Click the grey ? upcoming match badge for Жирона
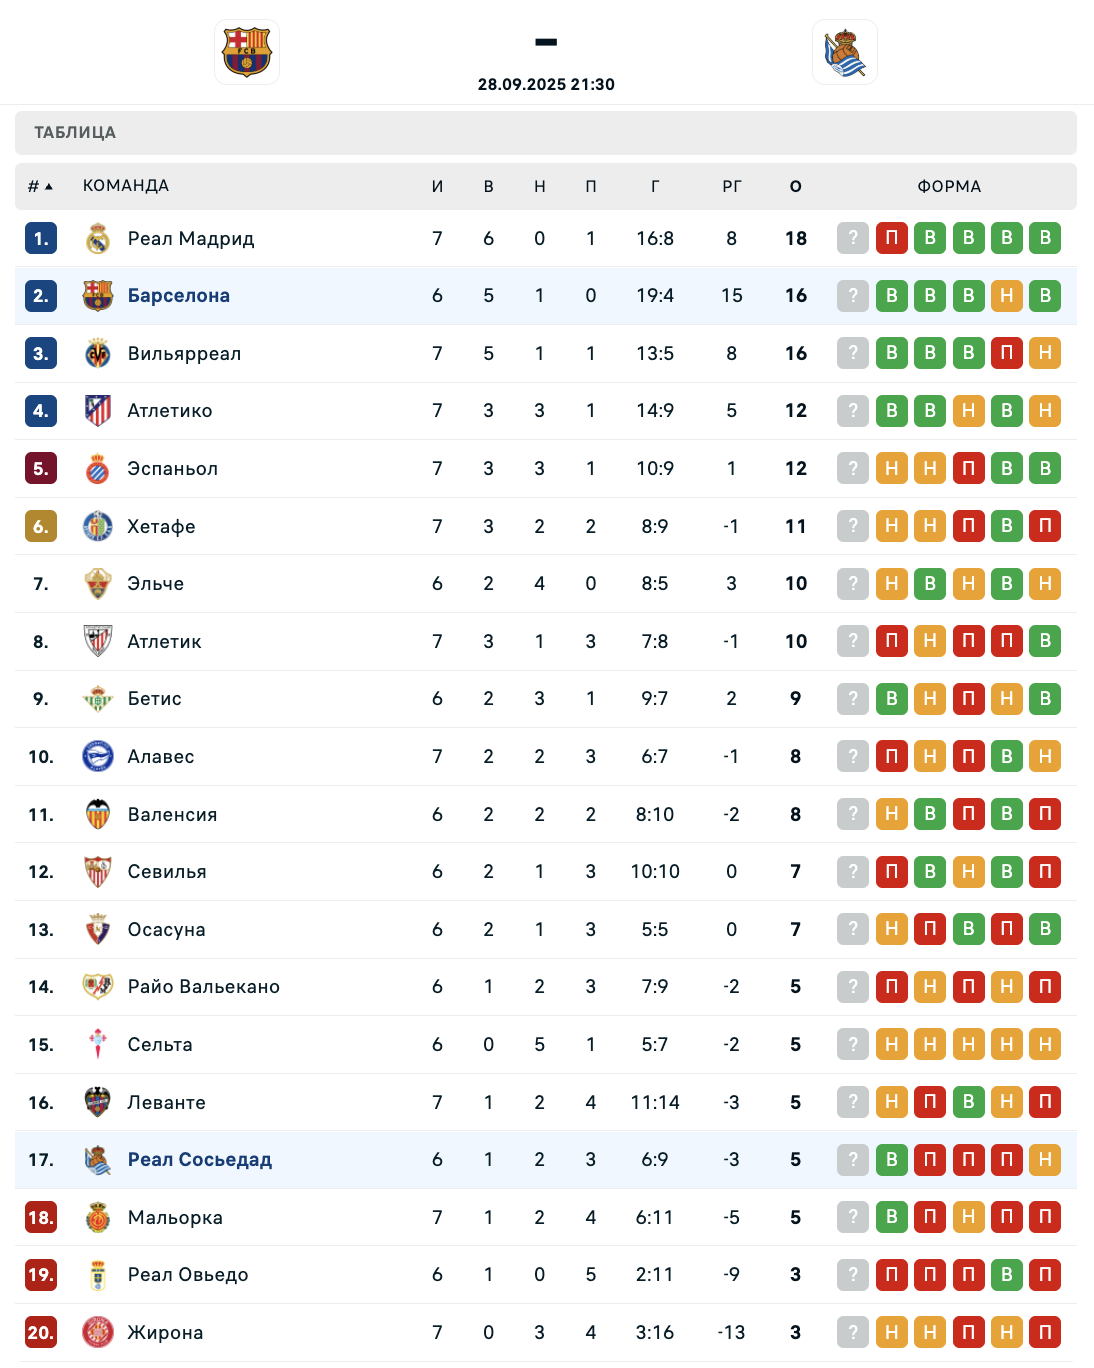 (x=853, y=1332)
